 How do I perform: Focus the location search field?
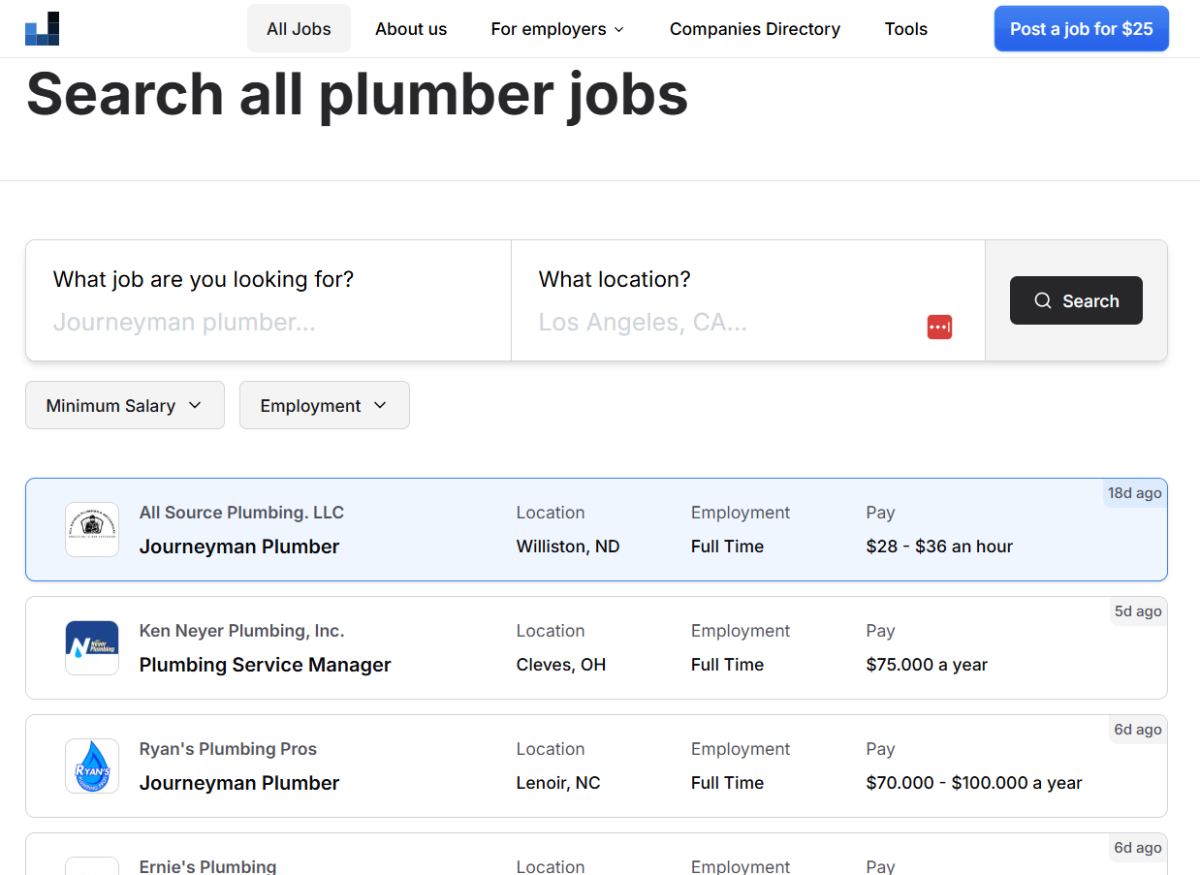pyautogui.click(x=730, y=322)
